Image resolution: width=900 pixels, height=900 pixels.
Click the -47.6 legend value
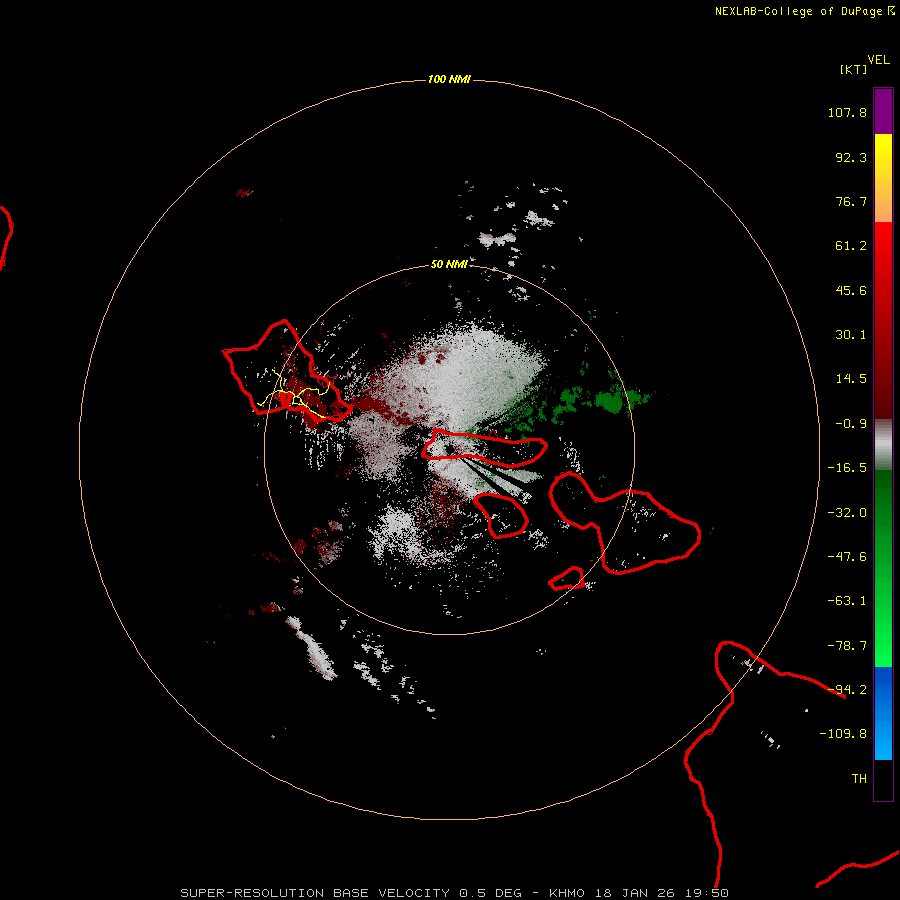pos(847,557)
